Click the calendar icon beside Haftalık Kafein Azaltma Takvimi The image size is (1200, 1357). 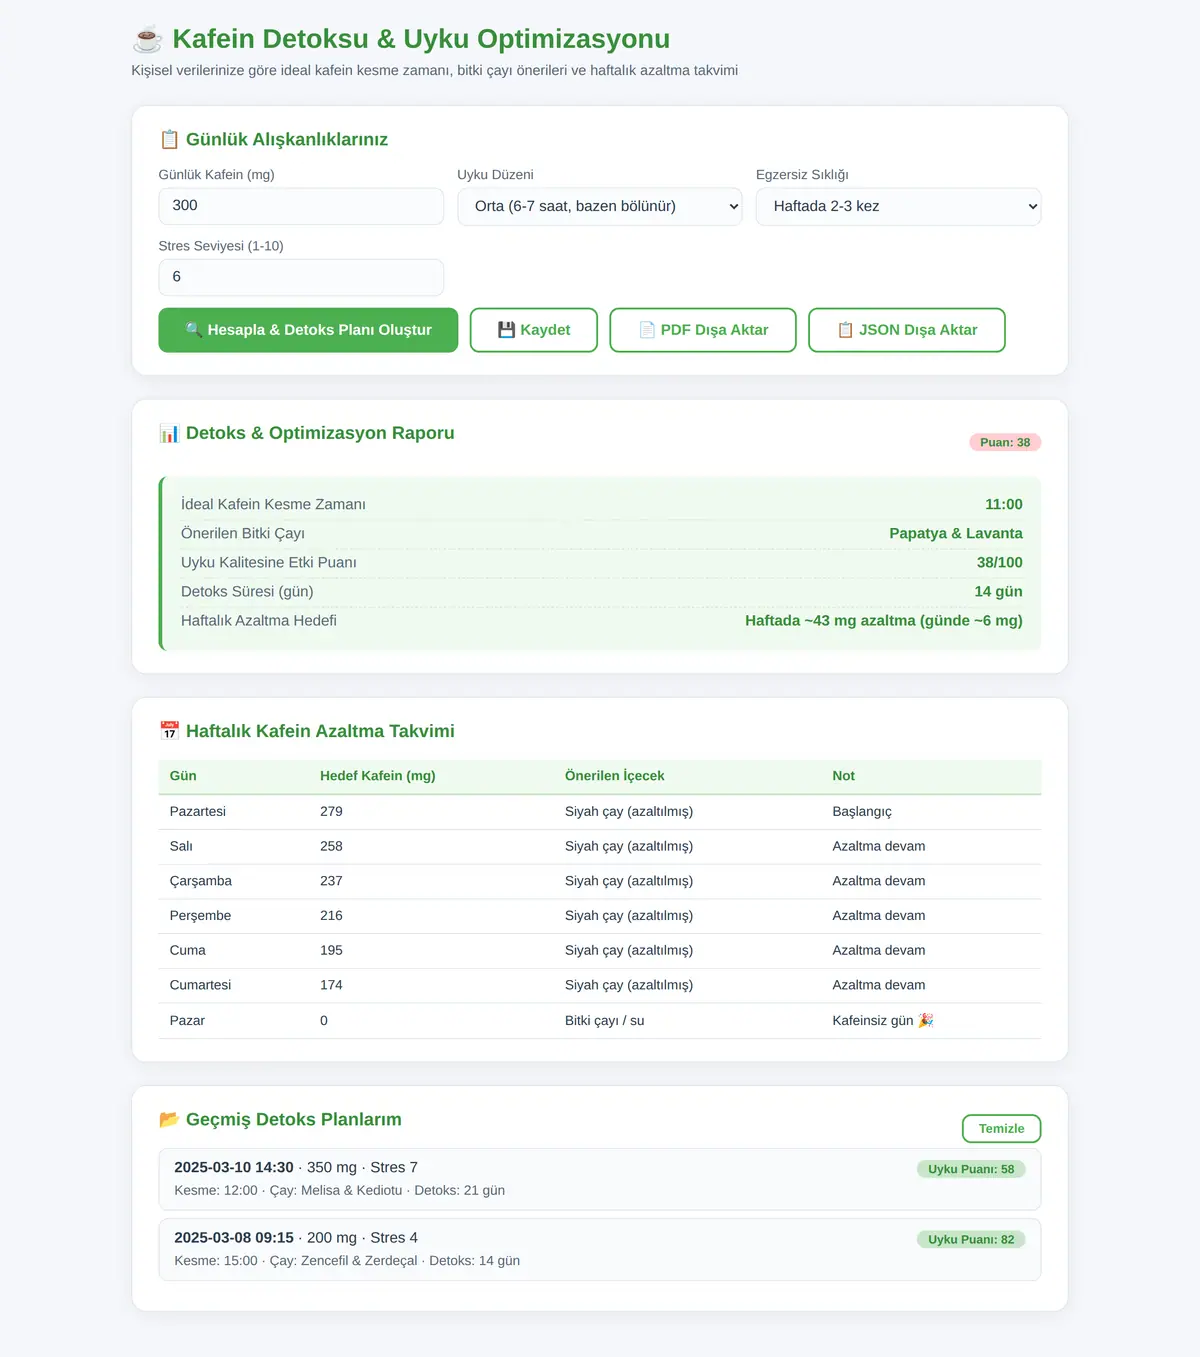pos(169,731)
